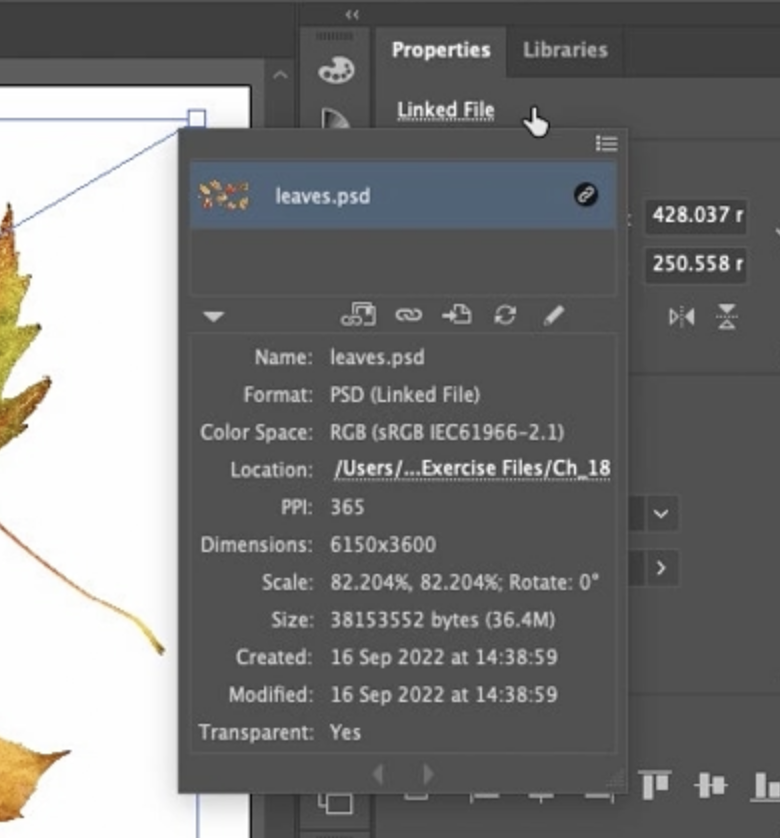The width and height of the screenshot is (780, 838).
Task: Expand the right-pointing chevron option
Action: (661, 568)
